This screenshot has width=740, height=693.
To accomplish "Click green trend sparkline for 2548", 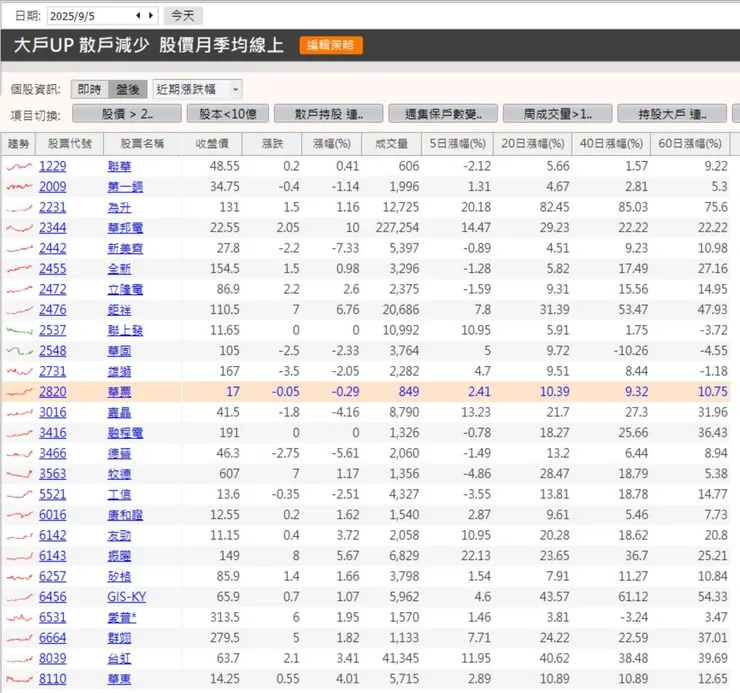I will pyautogui.click(x=19, y=351).
